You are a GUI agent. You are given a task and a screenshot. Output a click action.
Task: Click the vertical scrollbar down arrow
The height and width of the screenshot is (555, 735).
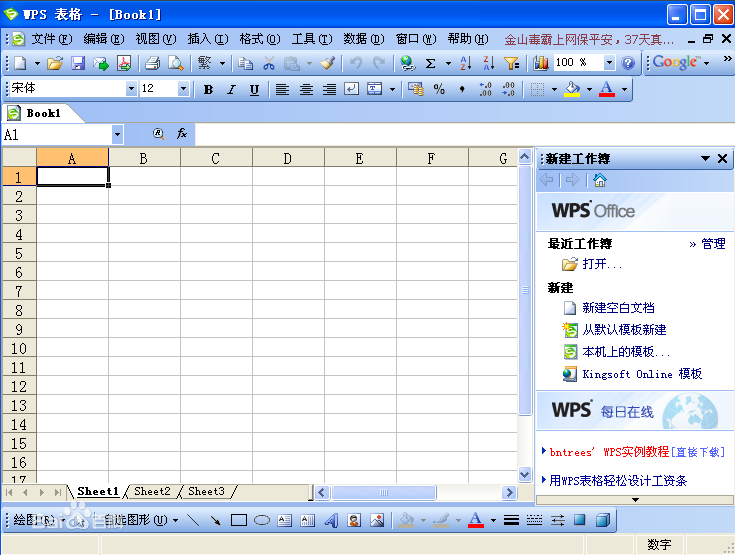(x=525, y=474)
